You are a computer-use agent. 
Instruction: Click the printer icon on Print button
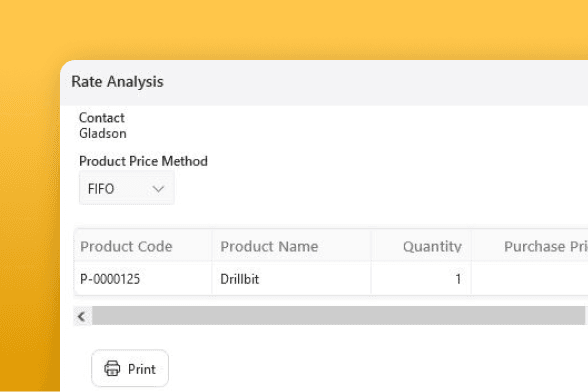[112, 368]
